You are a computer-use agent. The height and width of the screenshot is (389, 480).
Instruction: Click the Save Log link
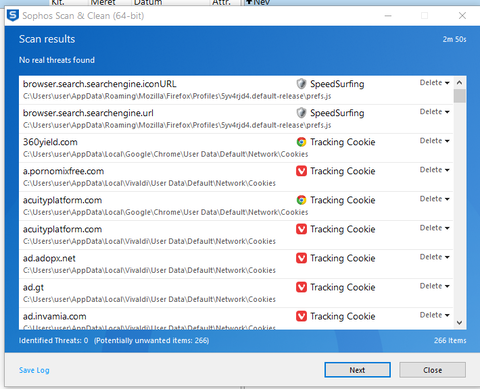pos(34,370)
